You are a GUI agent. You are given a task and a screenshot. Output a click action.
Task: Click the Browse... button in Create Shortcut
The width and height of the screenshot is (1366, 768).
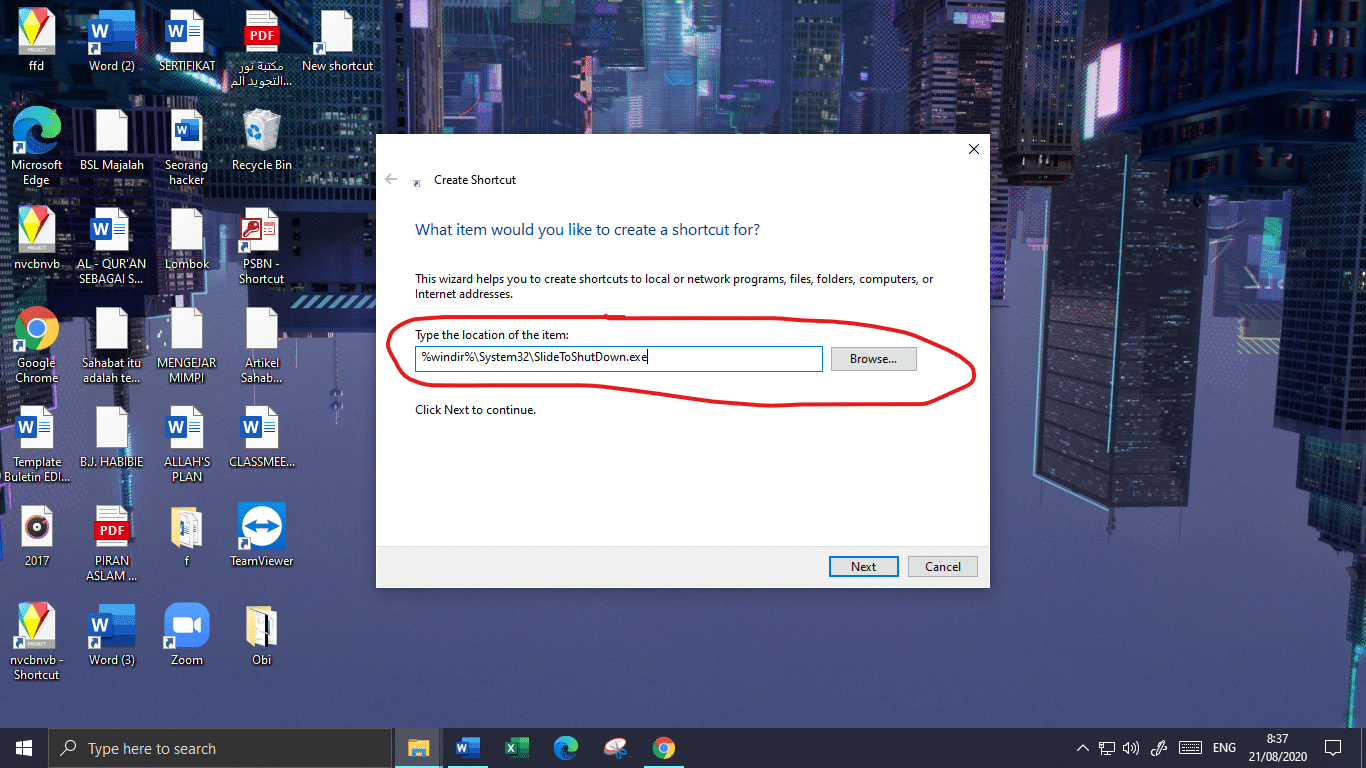[x=873, y=359]
